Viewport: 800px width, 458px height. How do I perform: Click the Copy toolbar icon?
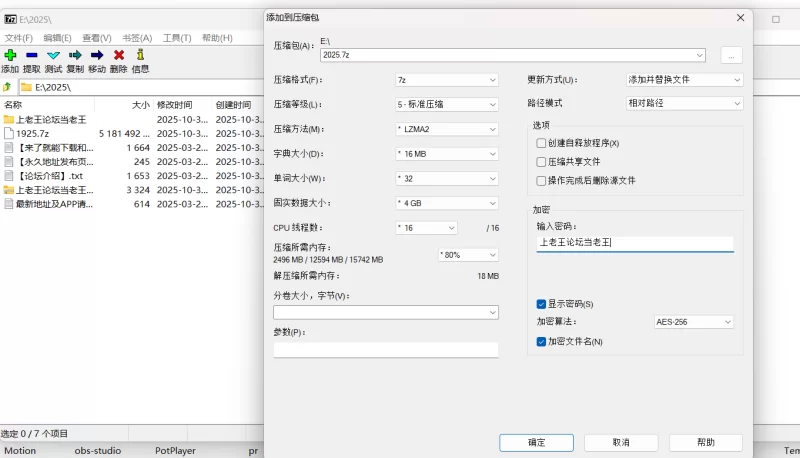[75, 55]
